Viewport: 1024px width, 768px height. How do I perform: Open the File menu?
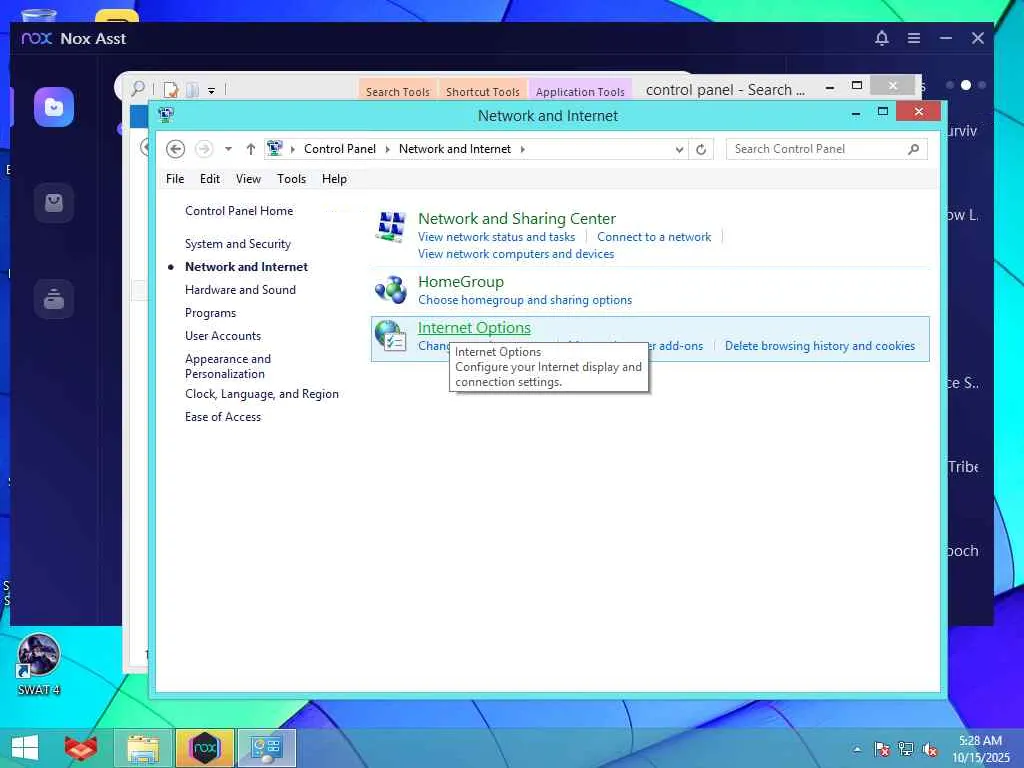tap(174, 178)
